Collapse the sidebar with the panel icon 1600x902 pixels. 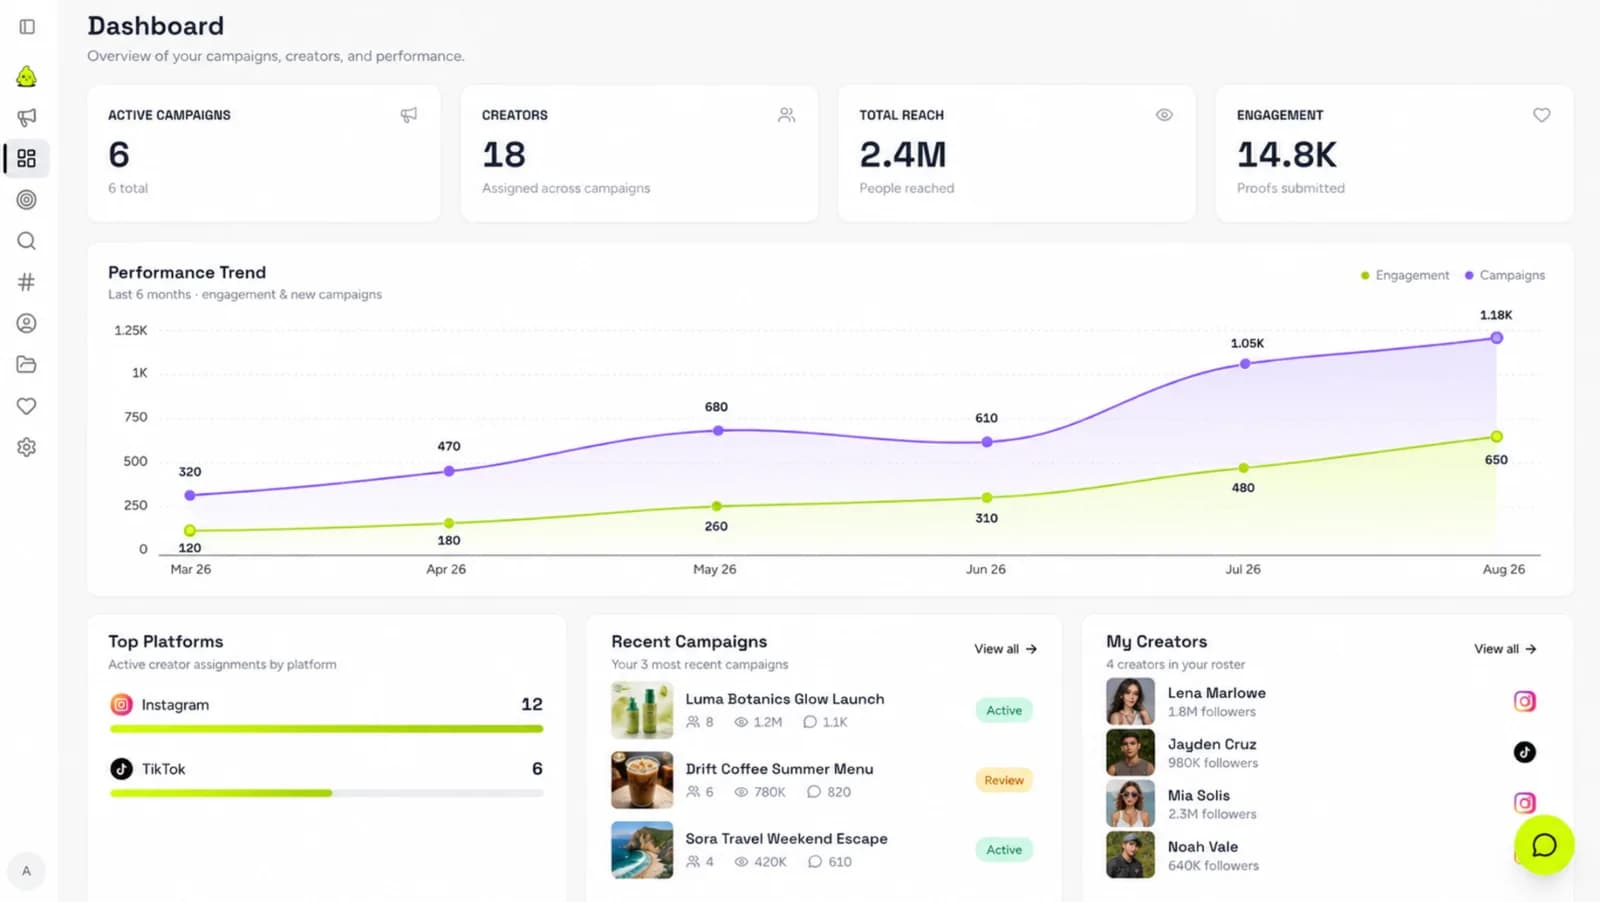[x=27, y=27]
